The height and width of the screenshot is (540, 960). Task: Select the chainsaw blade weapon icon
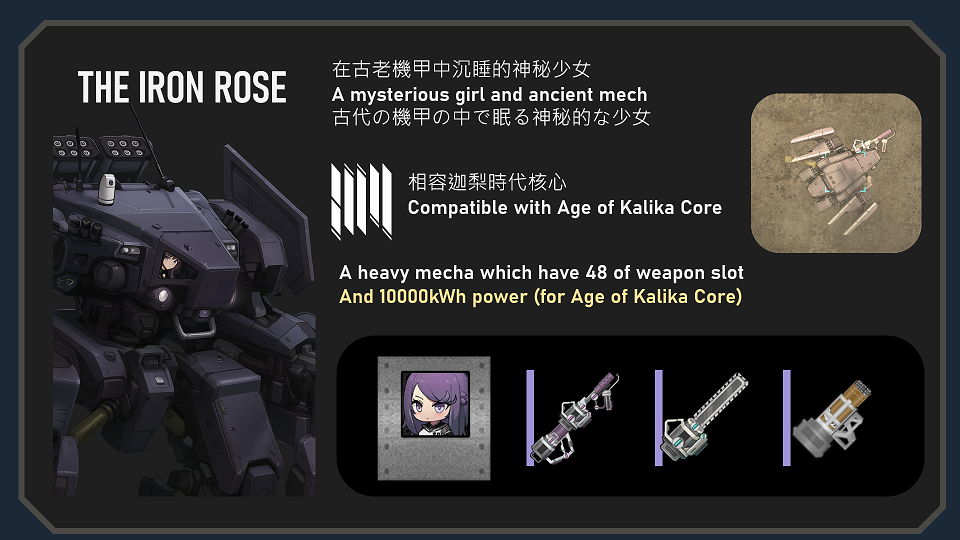point(704,416)
